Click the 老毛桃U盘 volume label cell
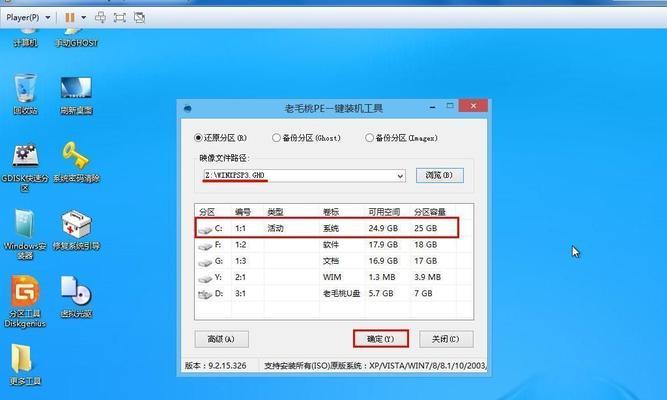Viewport: 667px width, 400px height. (x=341, y=293)
